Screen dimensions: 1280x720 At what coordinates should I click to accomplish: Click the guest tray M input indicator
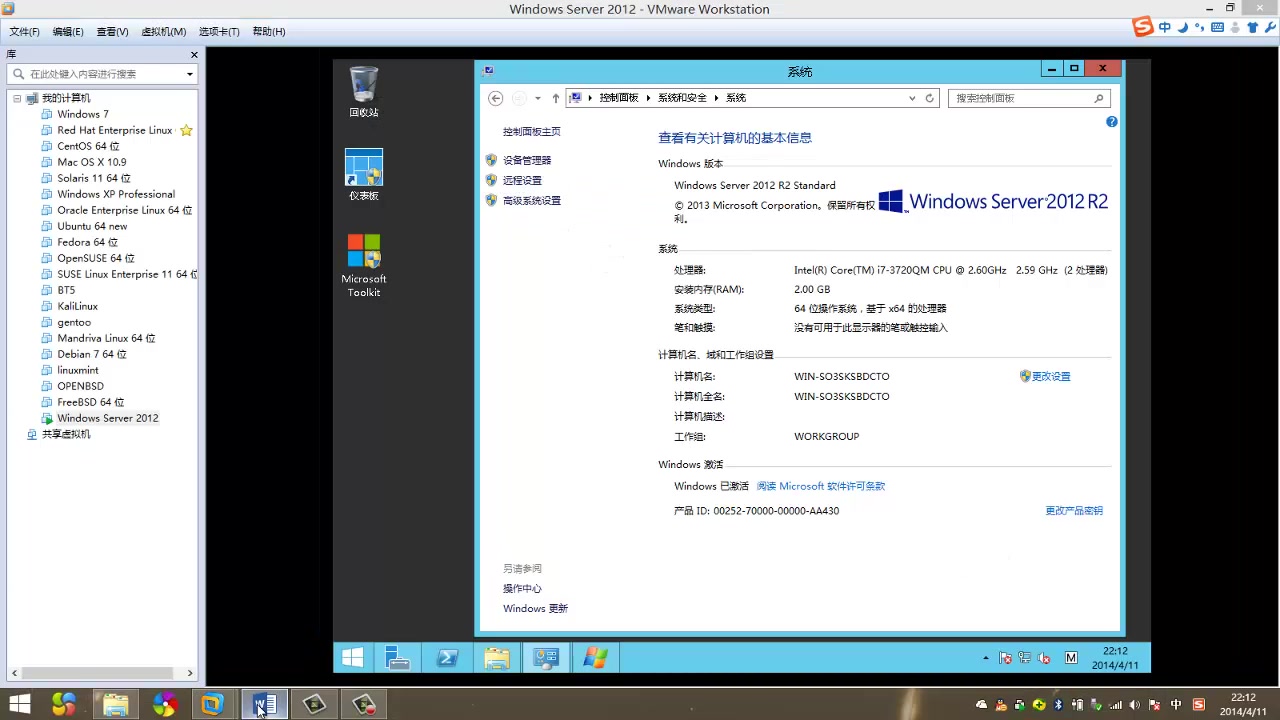tap(1071, 658)
